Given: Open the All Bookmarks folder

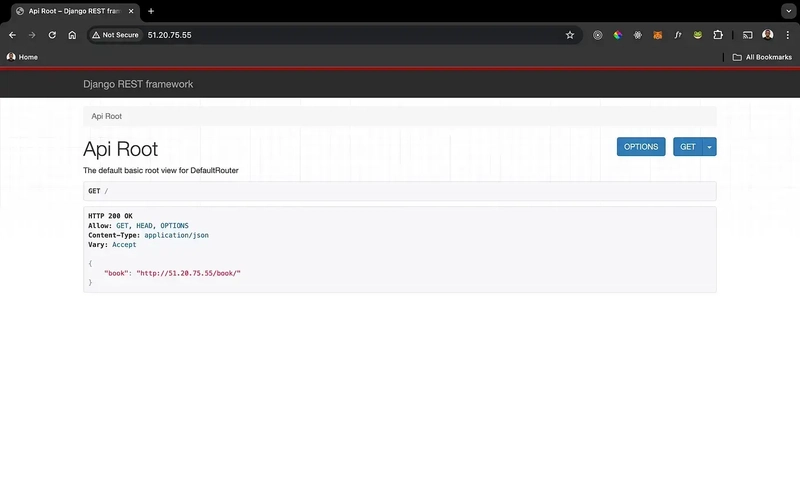Looking at the screenshot, I should (762, 57).
